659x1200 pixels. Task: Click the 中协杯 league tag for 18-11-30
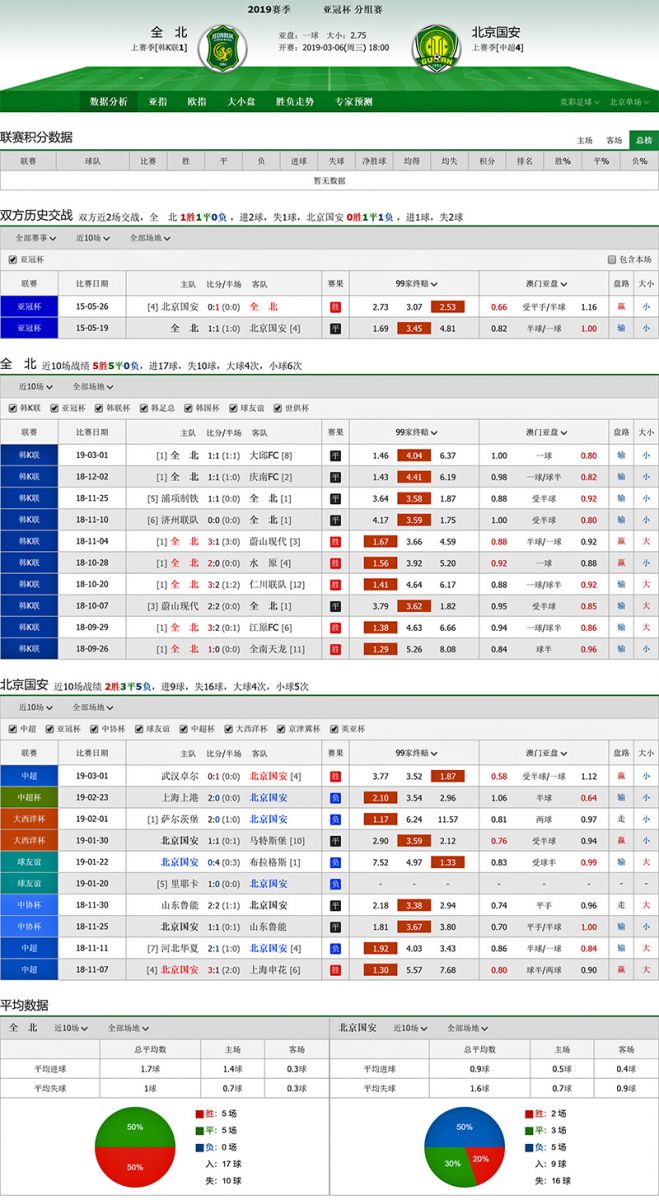pyautogui.click(x=29, y=905)
